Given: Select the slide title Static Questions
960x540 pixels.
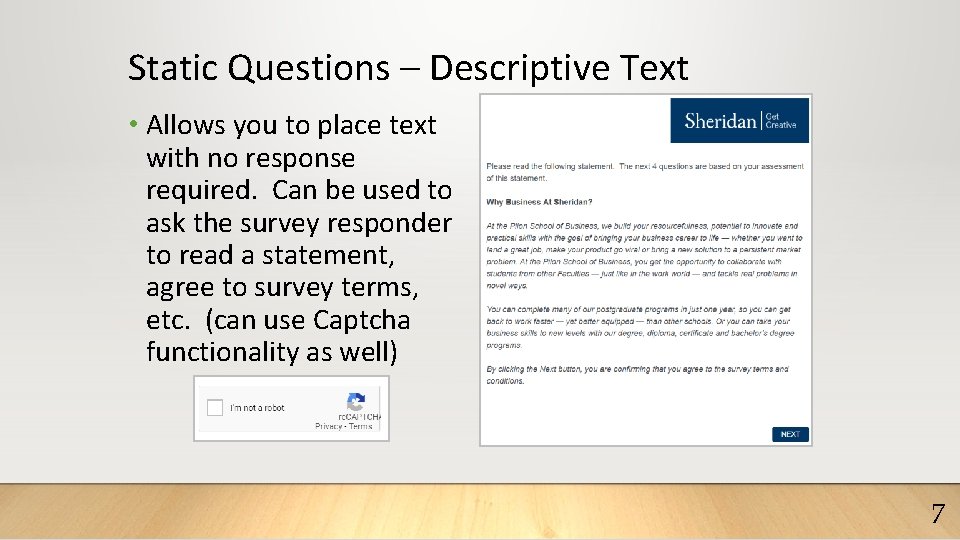Looking at the screenshot, I should [x=408, y=67].
